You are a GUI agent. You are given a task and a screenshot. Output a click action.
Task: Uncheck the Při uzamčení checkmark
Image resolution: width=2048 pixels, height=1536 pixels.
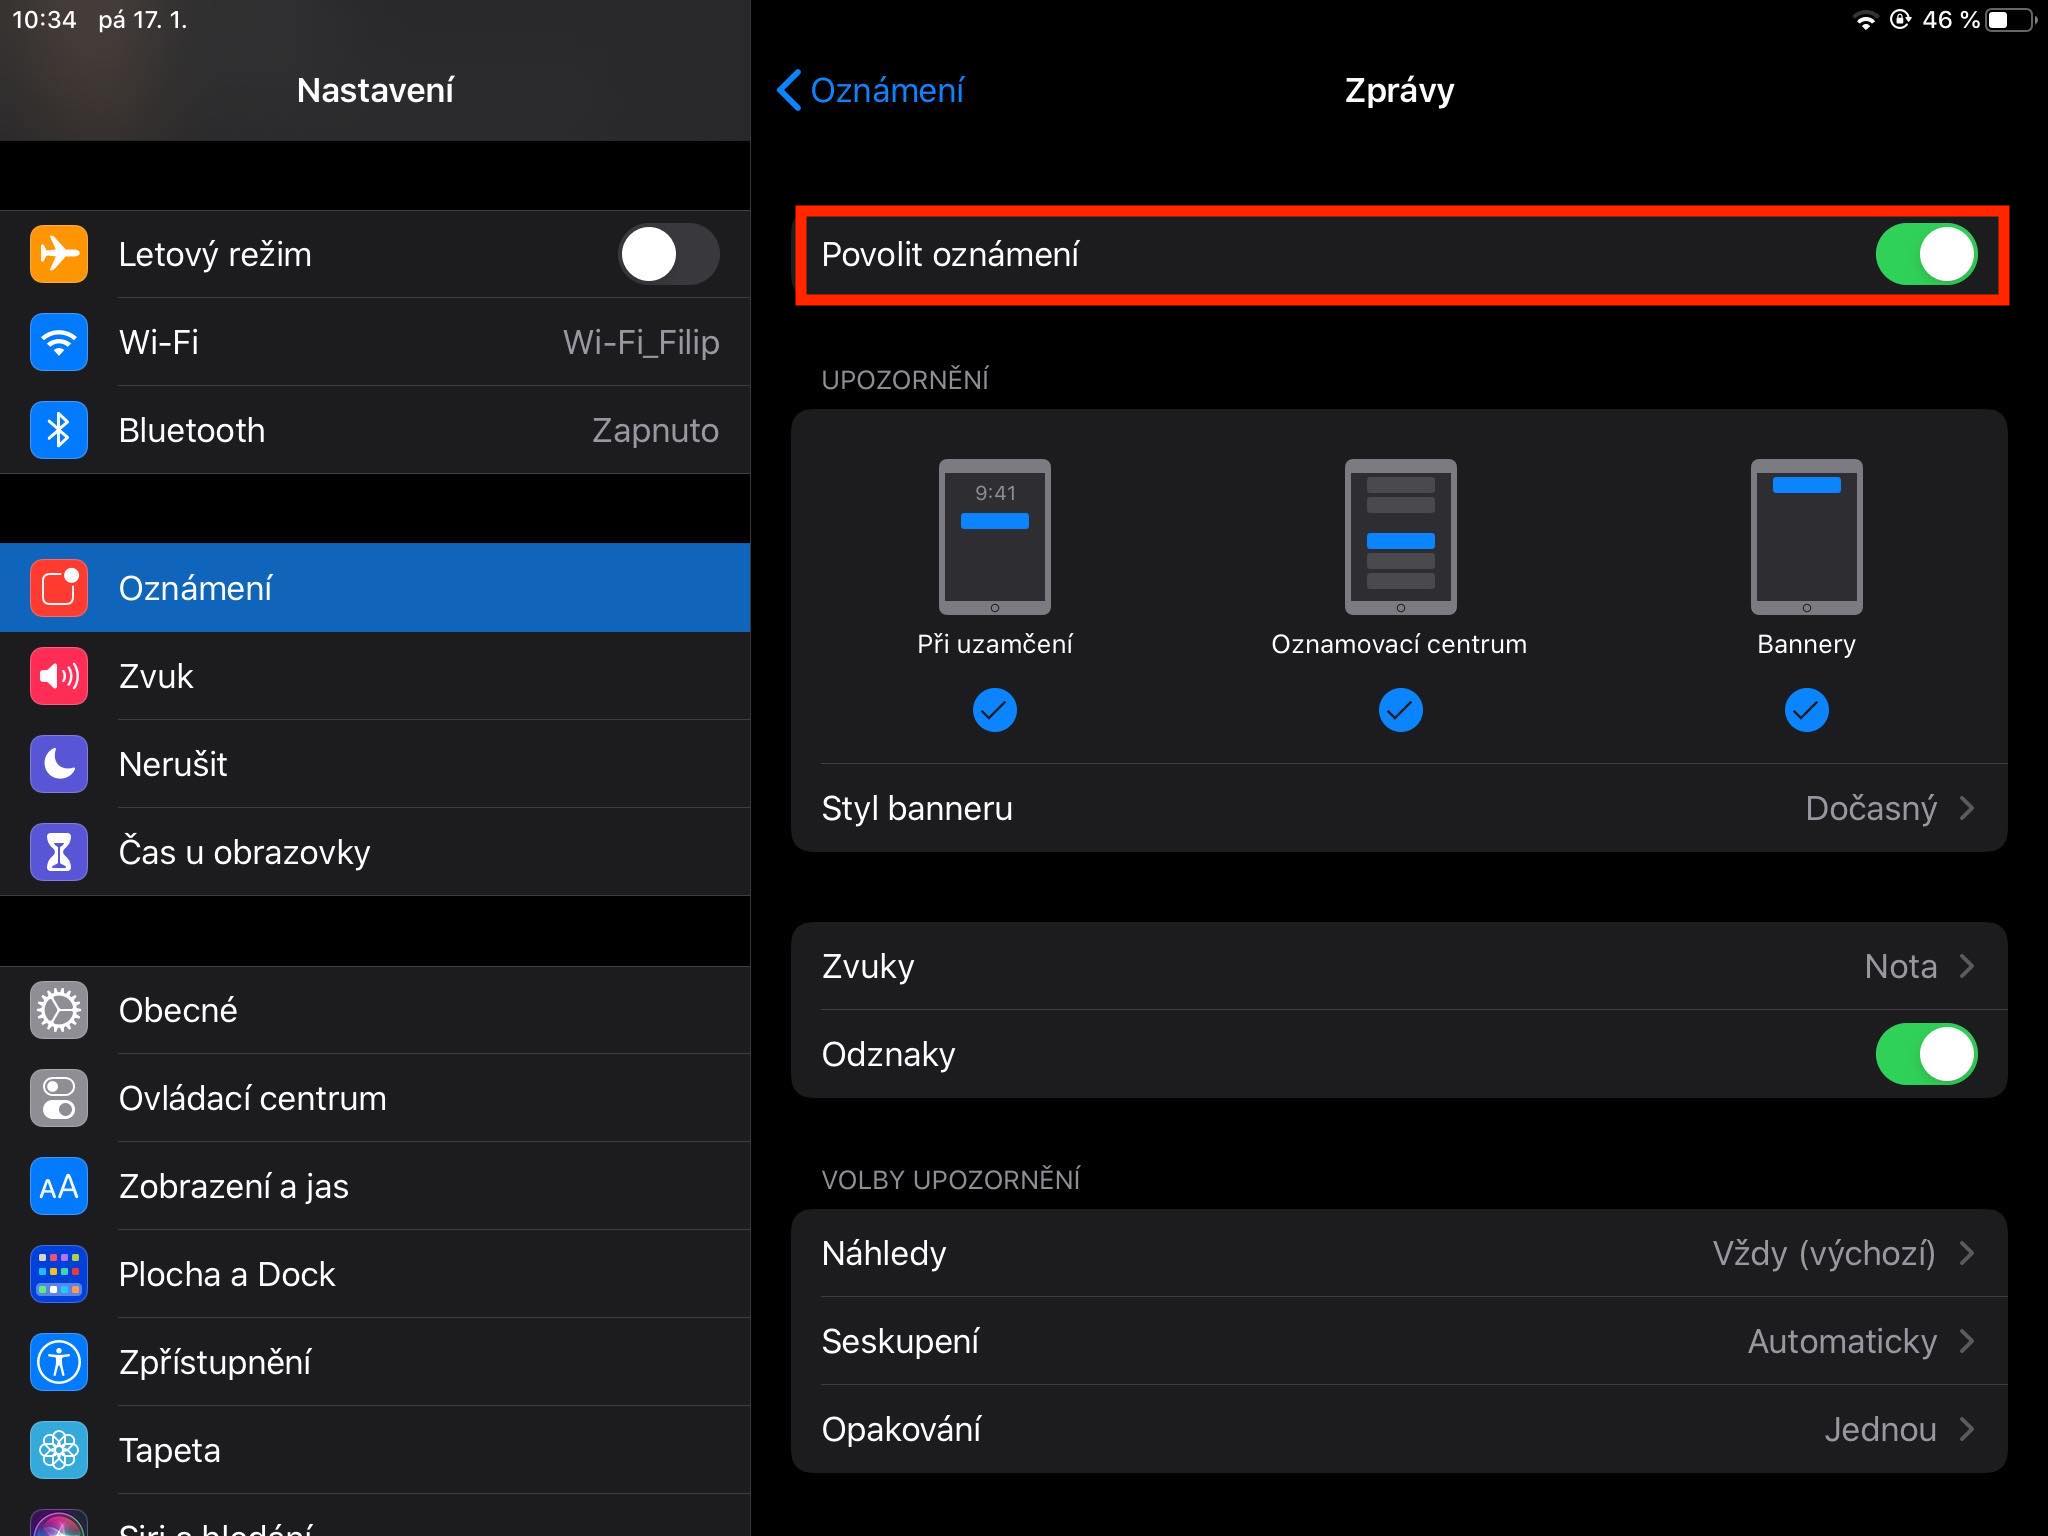tap(994, 710)
